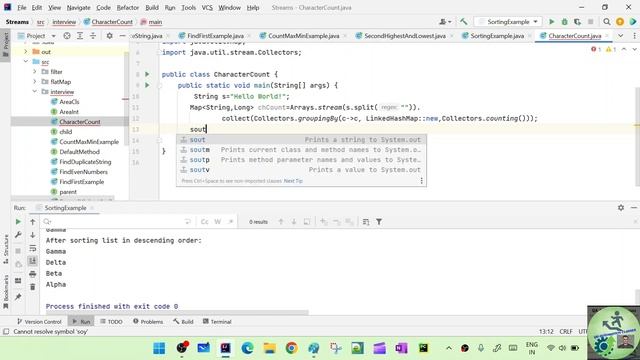This screenshot has height=360, width=640.
Task: Expand all in Project panel
Action: (x=80, y=36)
